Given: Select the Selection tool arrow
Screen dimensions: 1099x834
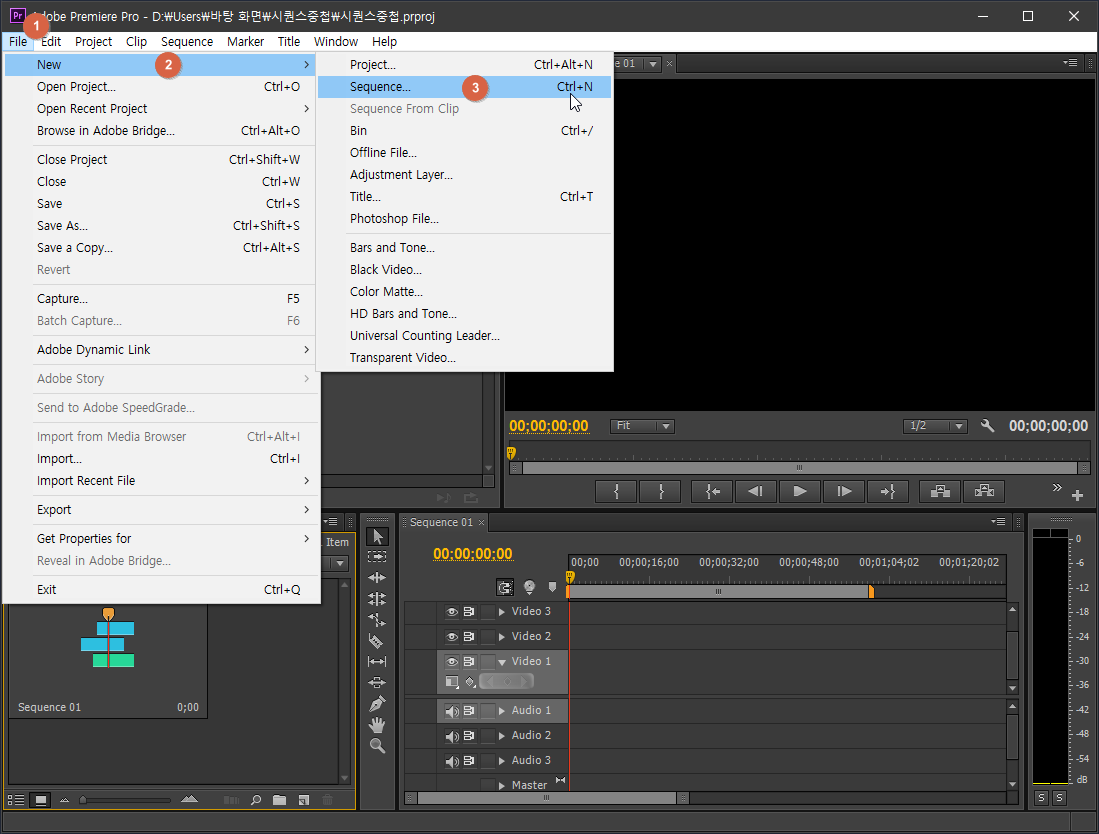Looking at the screenshot, I should click(x=377, y=537).
